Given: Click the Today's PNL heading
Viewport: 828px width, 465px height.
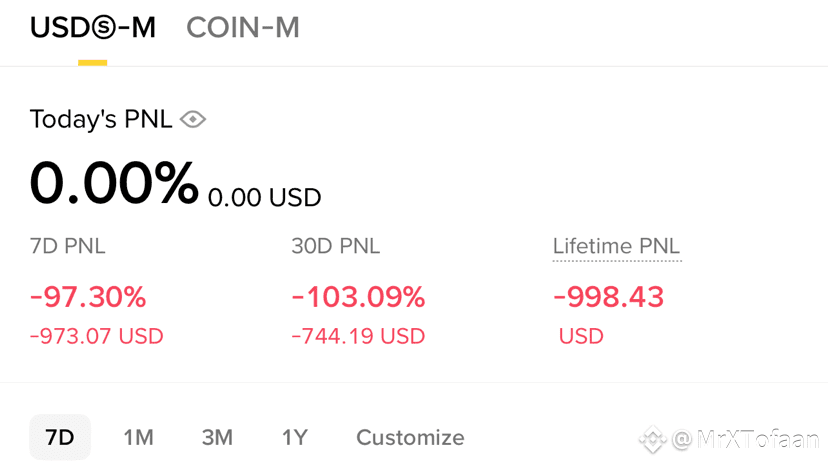Looking at the screenshot, I should 101,120.
